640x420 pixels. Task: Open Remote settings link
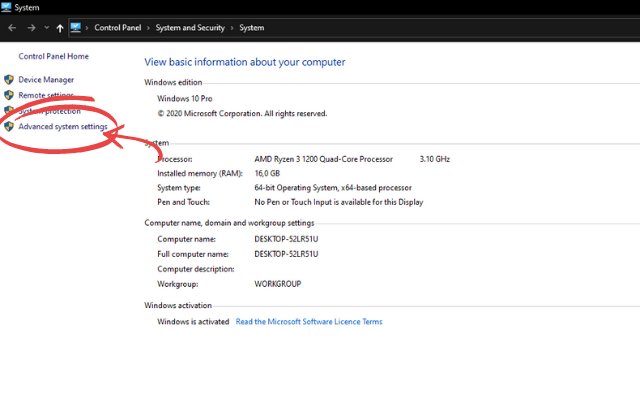tap(46, 95)
